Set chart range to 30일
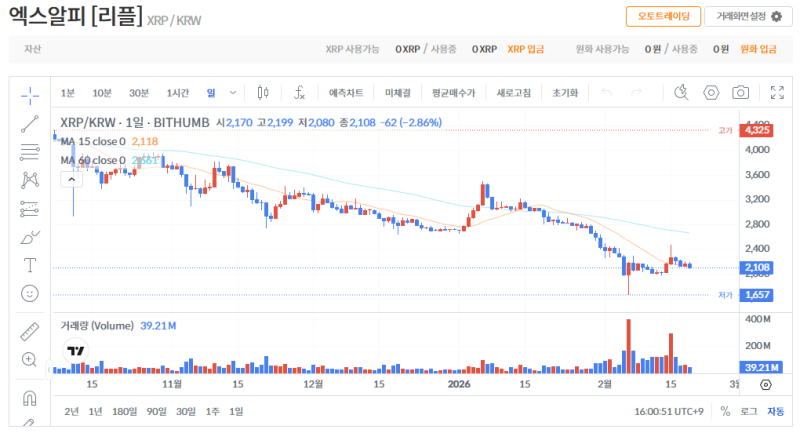The image size is (800, 433). [x=186, y=411]
